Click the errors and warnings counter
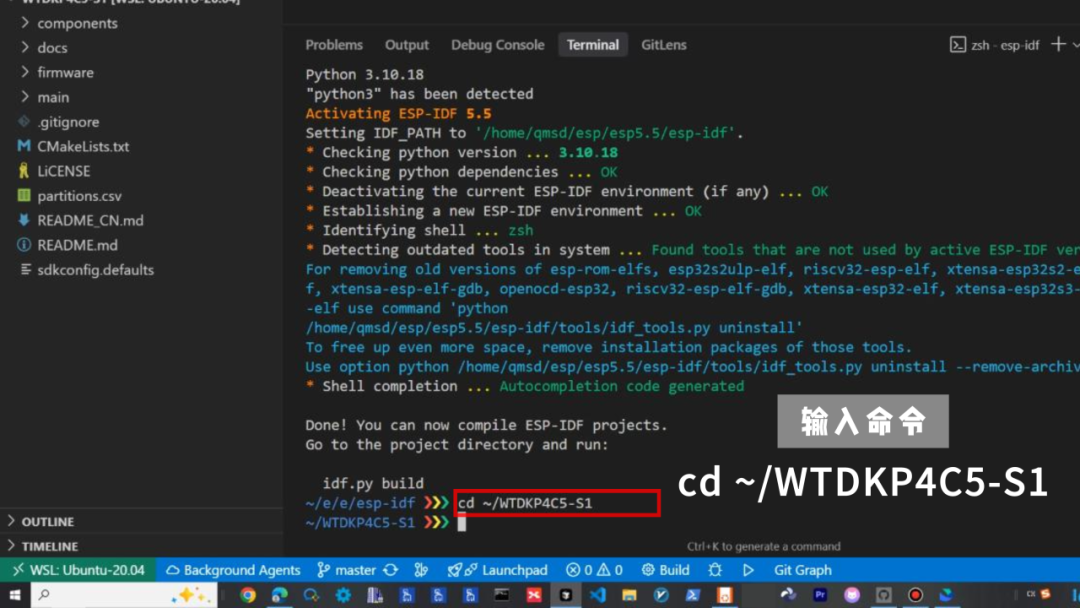 (595, 570)
